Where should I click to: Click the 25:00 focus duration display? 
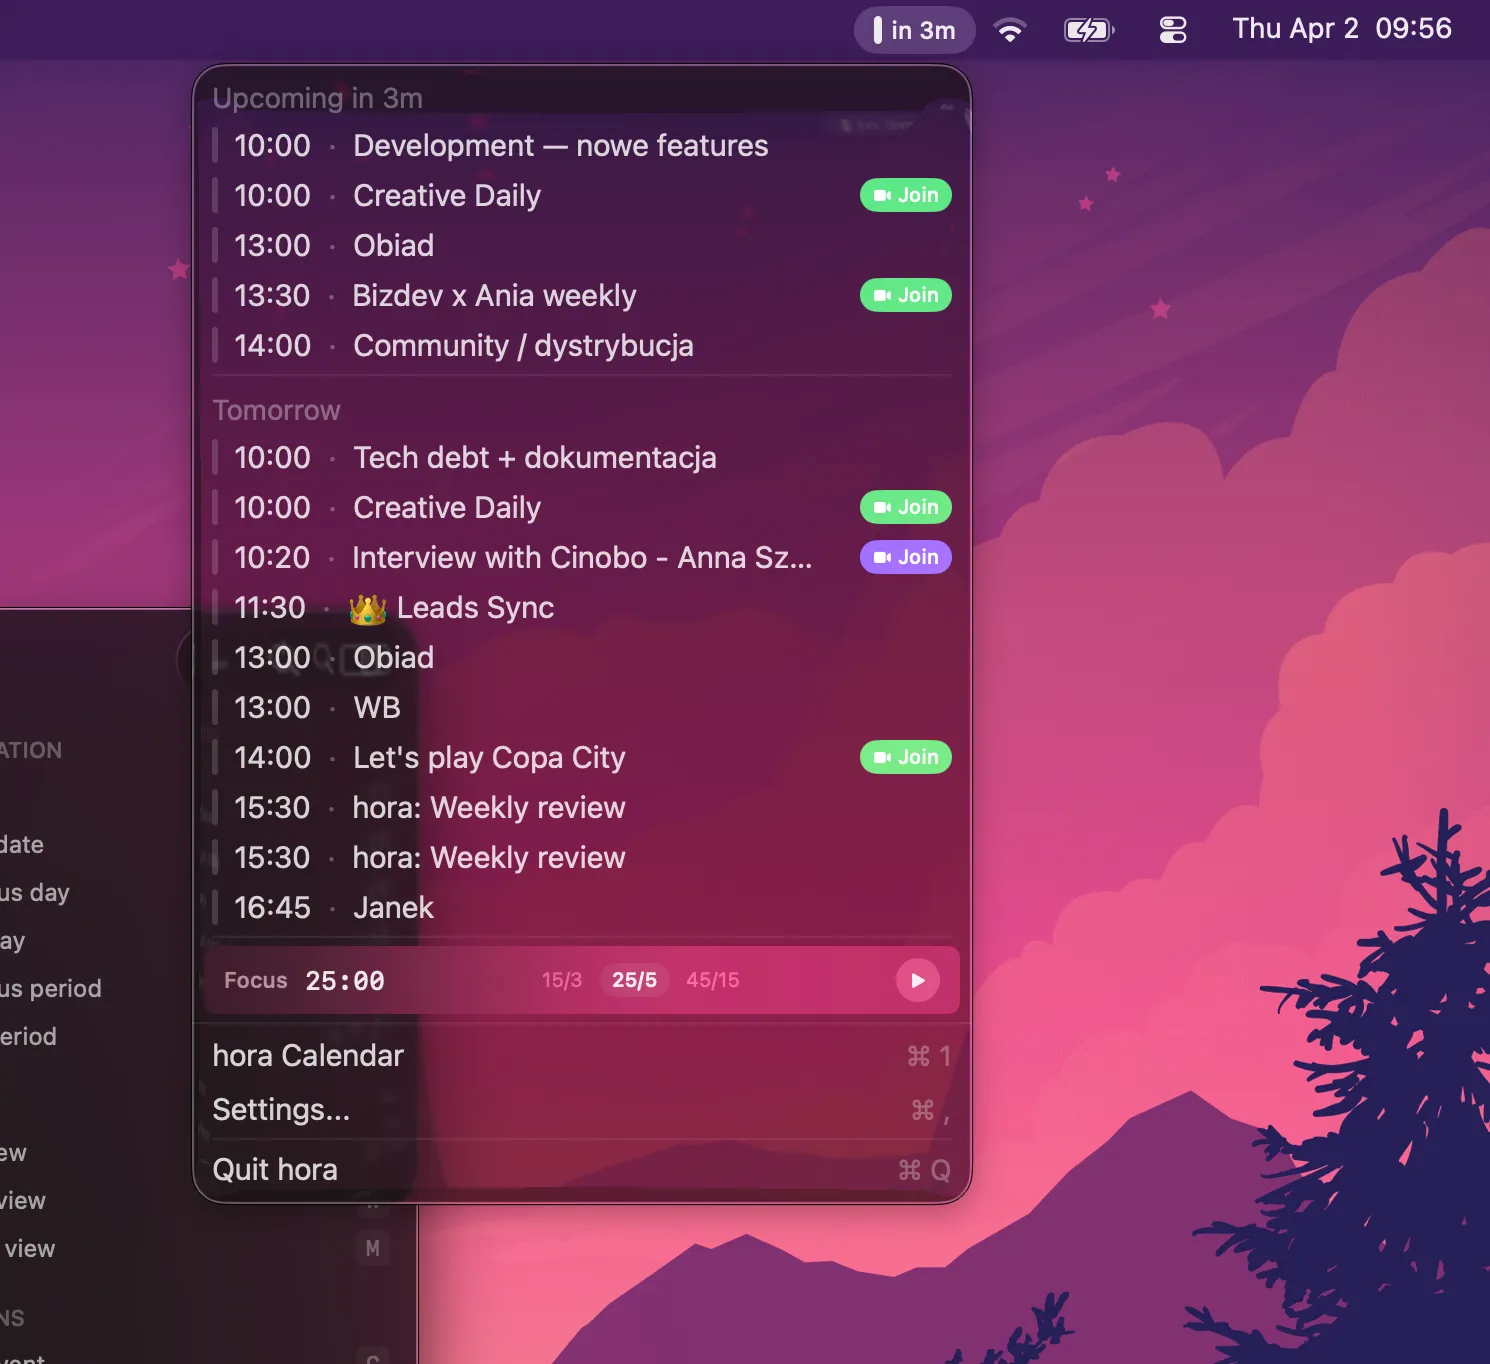click(x=344, y=980)
